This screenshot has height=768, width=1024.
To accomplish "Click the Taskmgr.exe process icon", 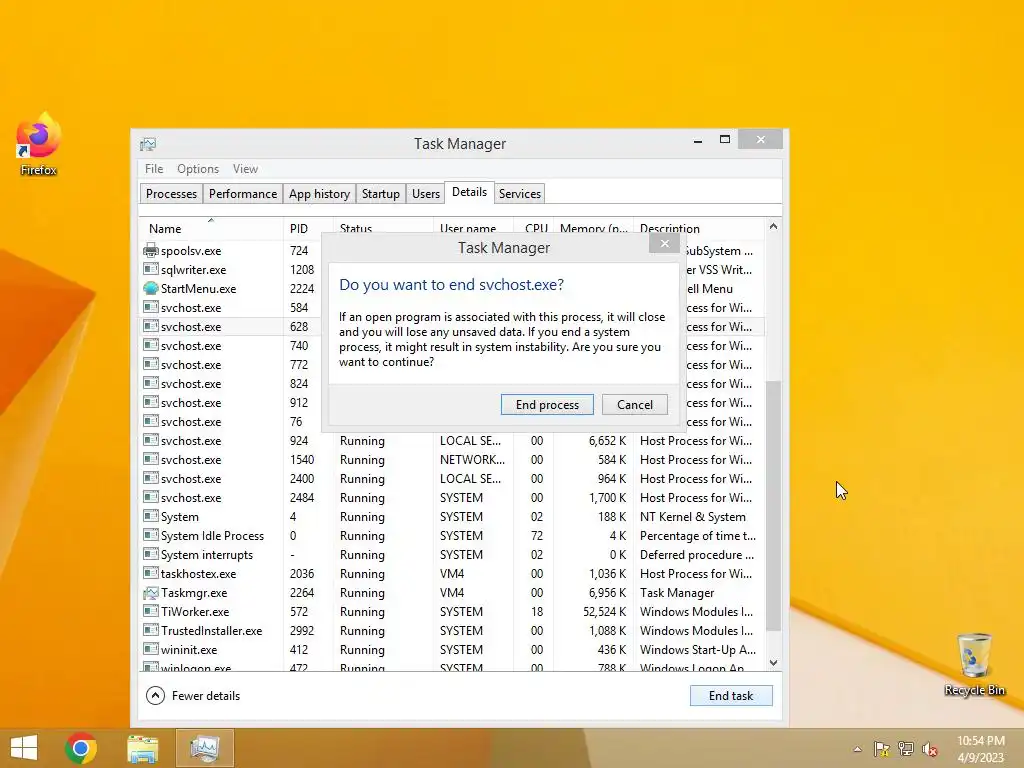I will [151, 592].
